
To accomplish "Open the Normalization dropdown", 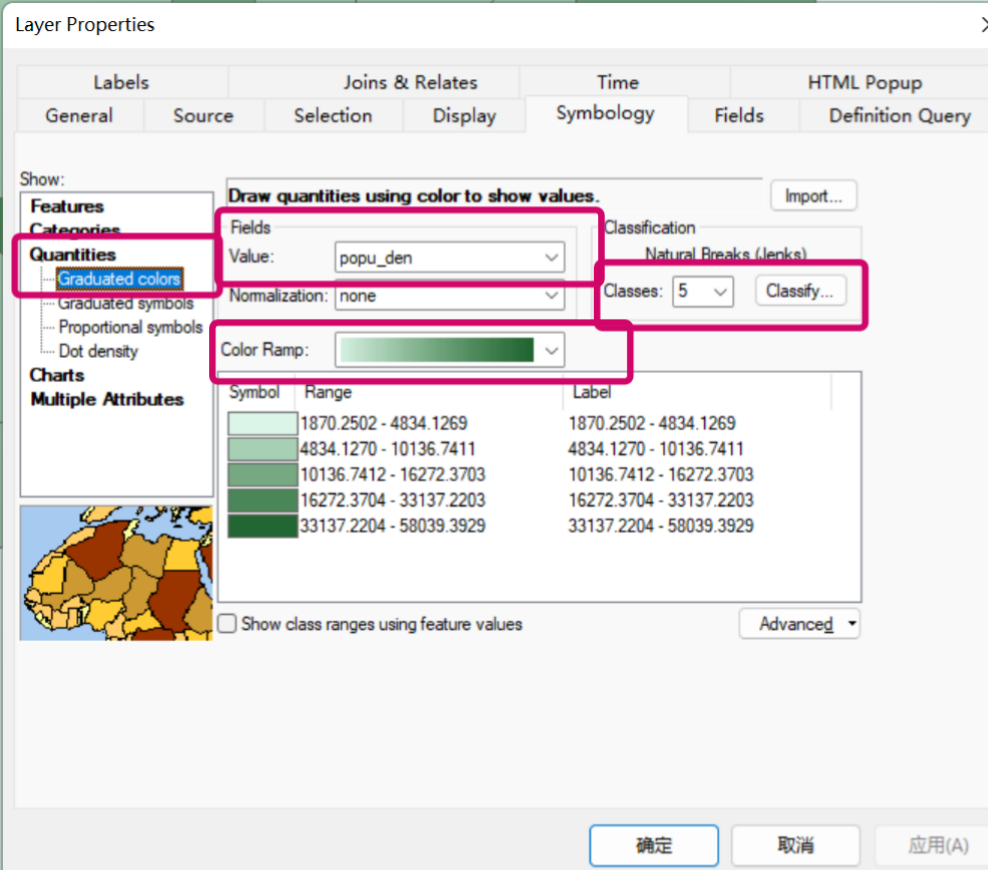I will coord(552,296).
